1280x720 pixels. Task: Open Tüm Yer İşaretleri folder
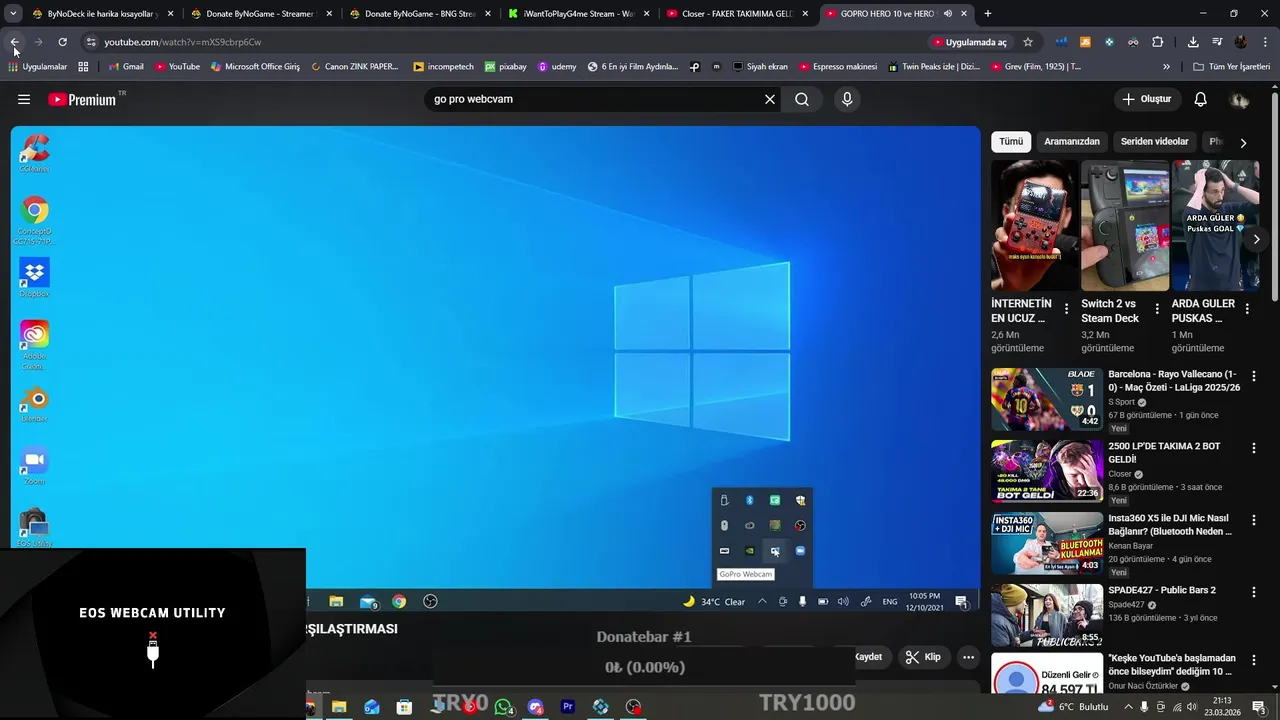pyautogui.click(x=1232, y=67)
